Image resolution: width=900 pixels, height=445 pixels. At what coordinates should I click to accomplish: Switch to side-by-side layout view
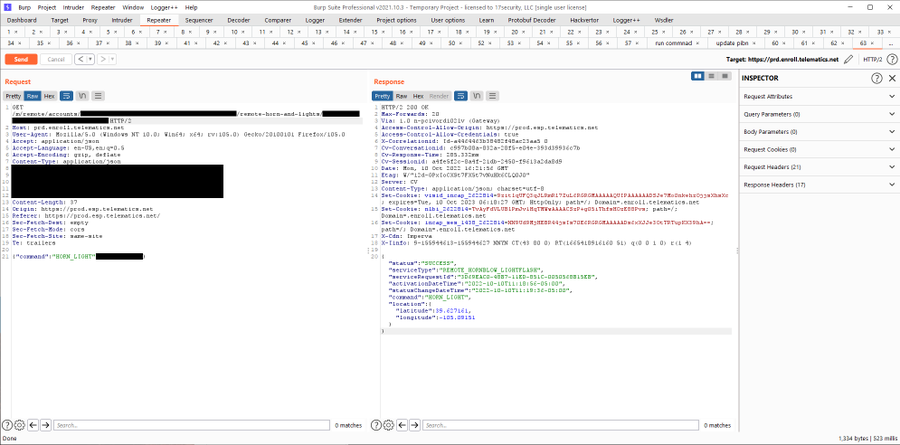point(698,77)
